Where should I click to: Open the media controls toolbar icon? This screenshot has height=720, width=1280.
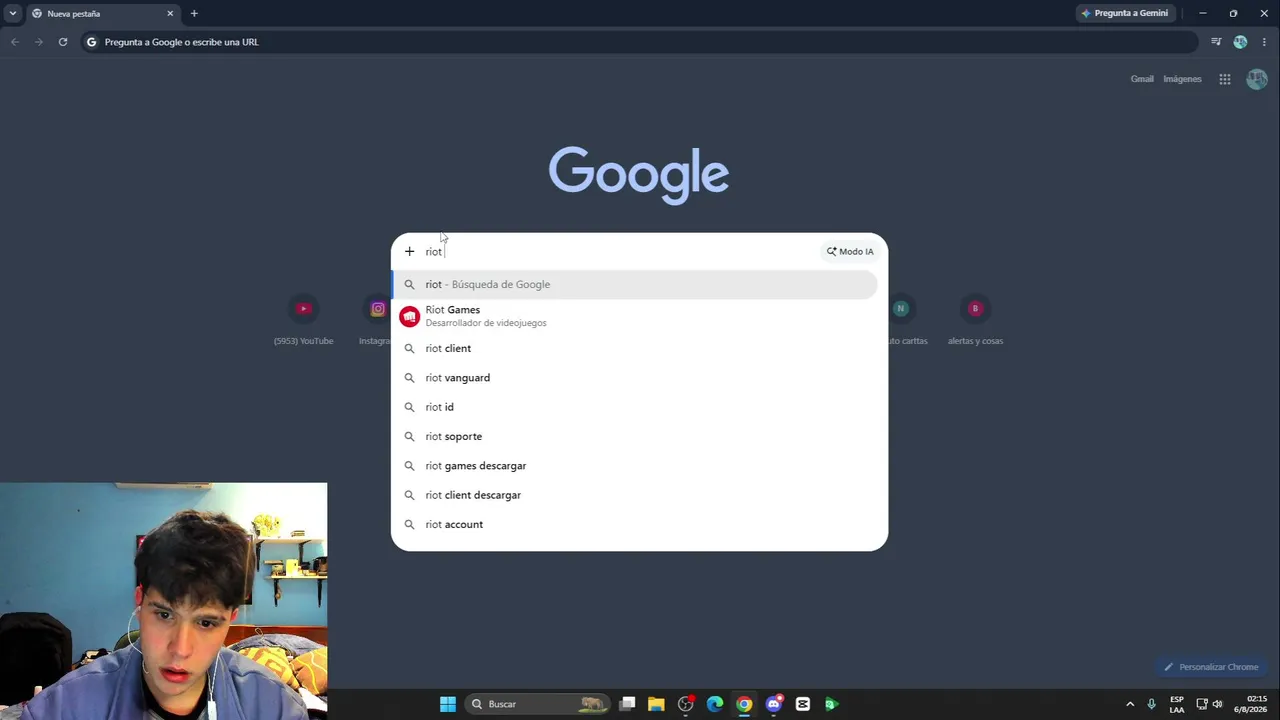[1216, 42]
